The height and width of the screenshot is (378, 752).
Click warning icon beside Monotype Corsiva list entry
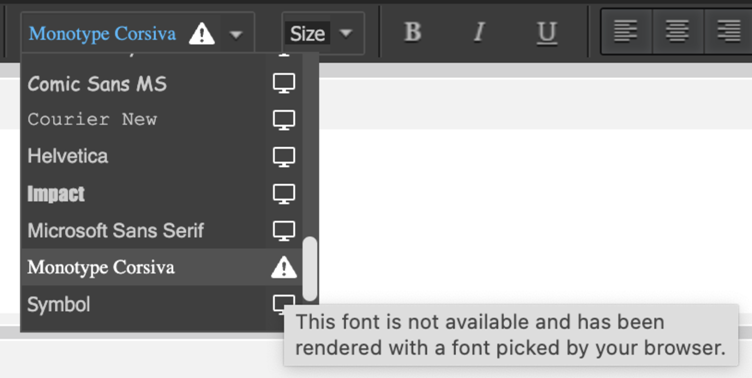tap(284, 267)
